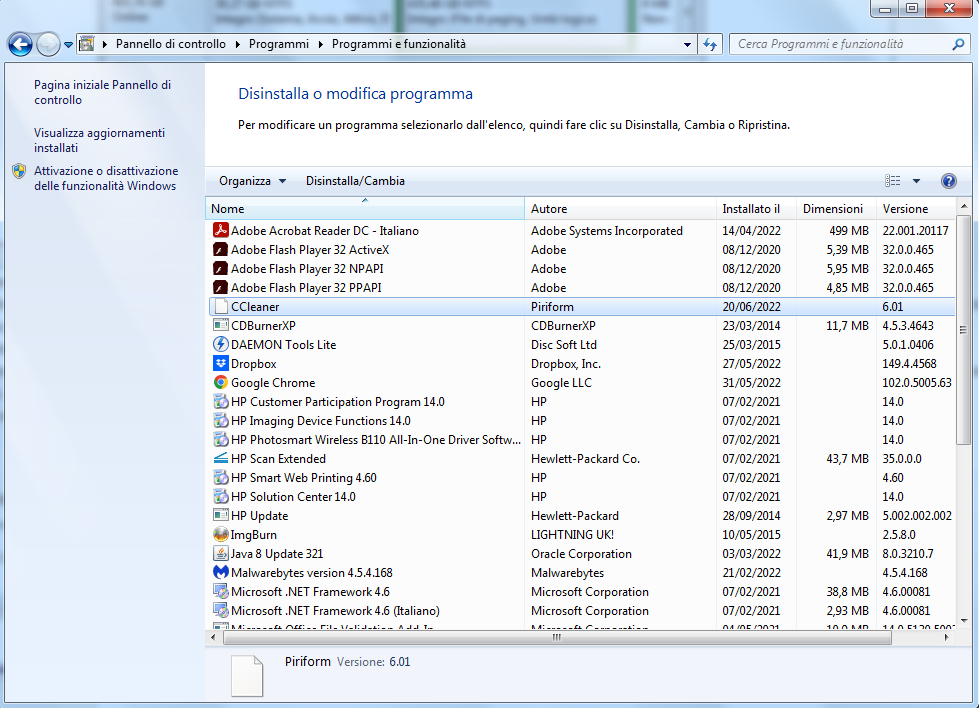Screen dimensions: 979x708
Task: Click the Adobe Flash Player 32 ActiveX icon
Action: (x=220, y=250)
